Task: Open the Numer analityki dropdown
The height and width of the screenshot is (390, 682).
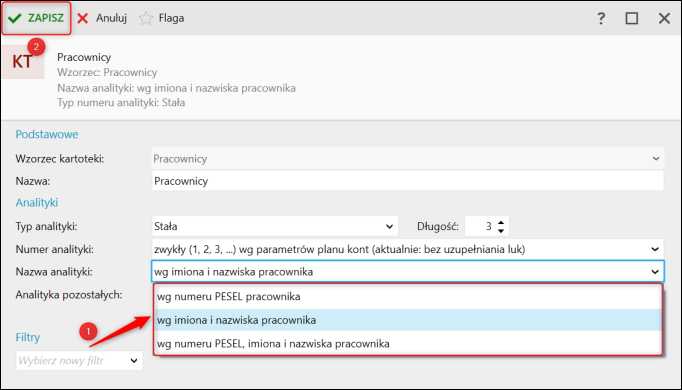Action: pyautogui.click(x=655, y=249)
